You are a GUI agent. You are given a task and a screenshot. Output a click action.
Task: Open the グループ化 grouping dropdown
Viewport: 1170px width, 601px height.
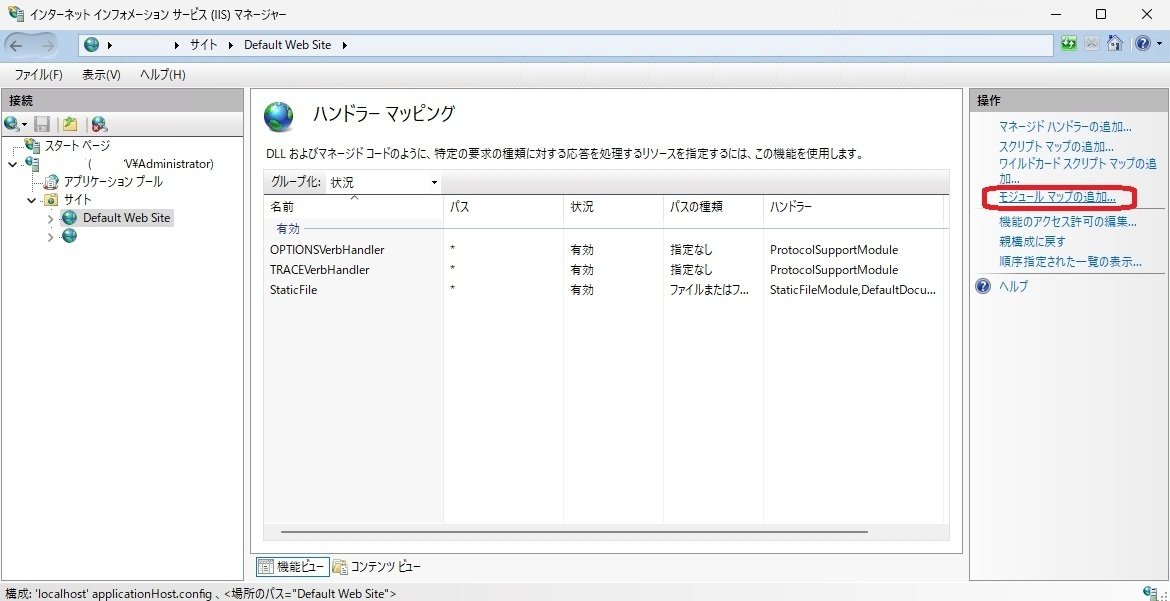pyautogui.click(x=433, y=182)
